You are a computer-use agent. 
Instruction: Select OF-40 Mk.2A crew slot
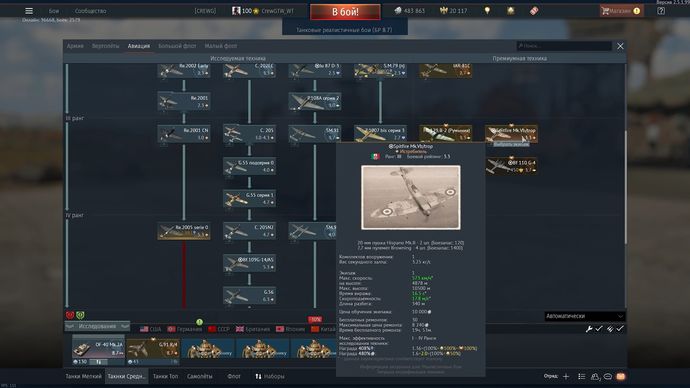pyautogui.click(x=98, y=350)
